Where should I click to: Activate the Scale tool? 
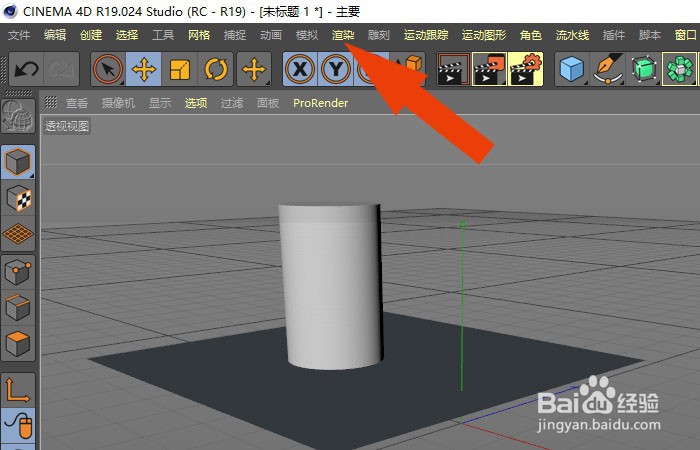click(180, 69)
